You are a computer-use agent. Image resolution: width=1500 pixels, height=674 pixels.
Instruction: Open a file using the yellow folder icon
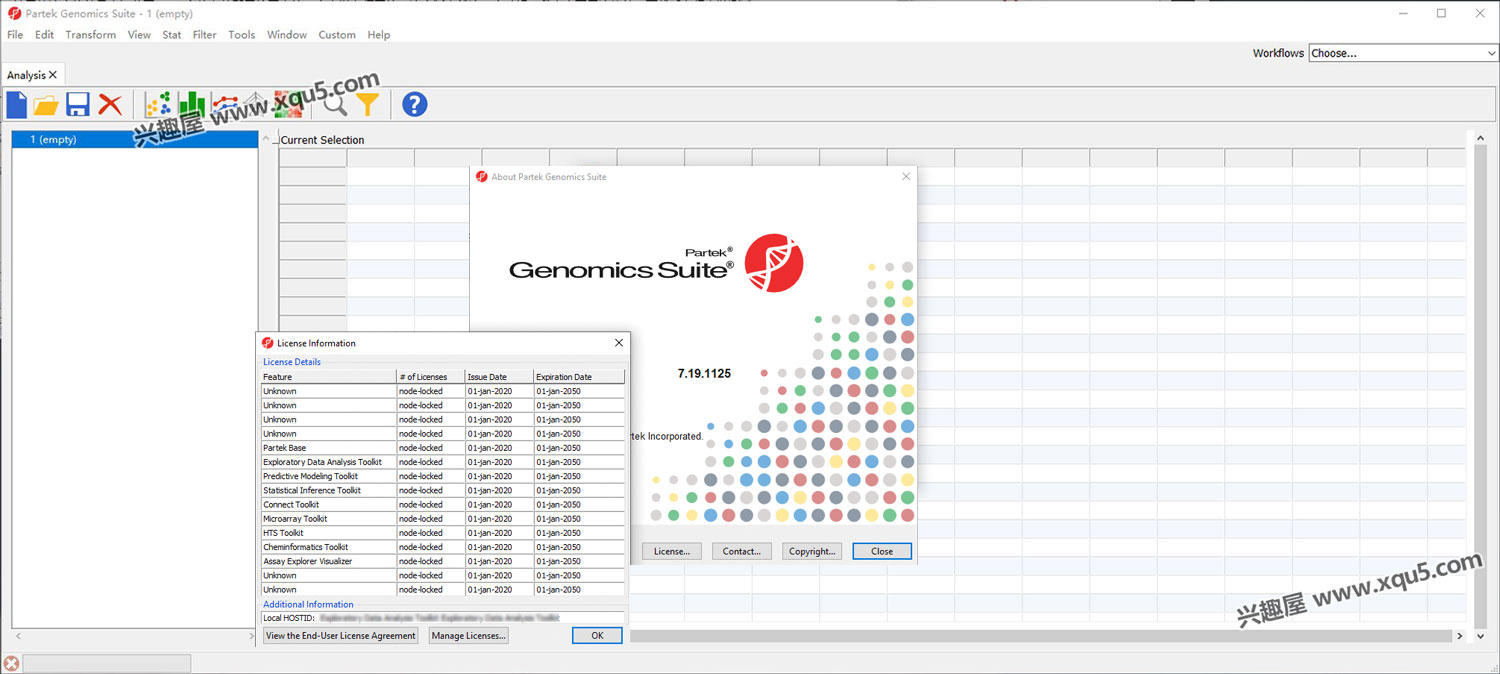46,104
